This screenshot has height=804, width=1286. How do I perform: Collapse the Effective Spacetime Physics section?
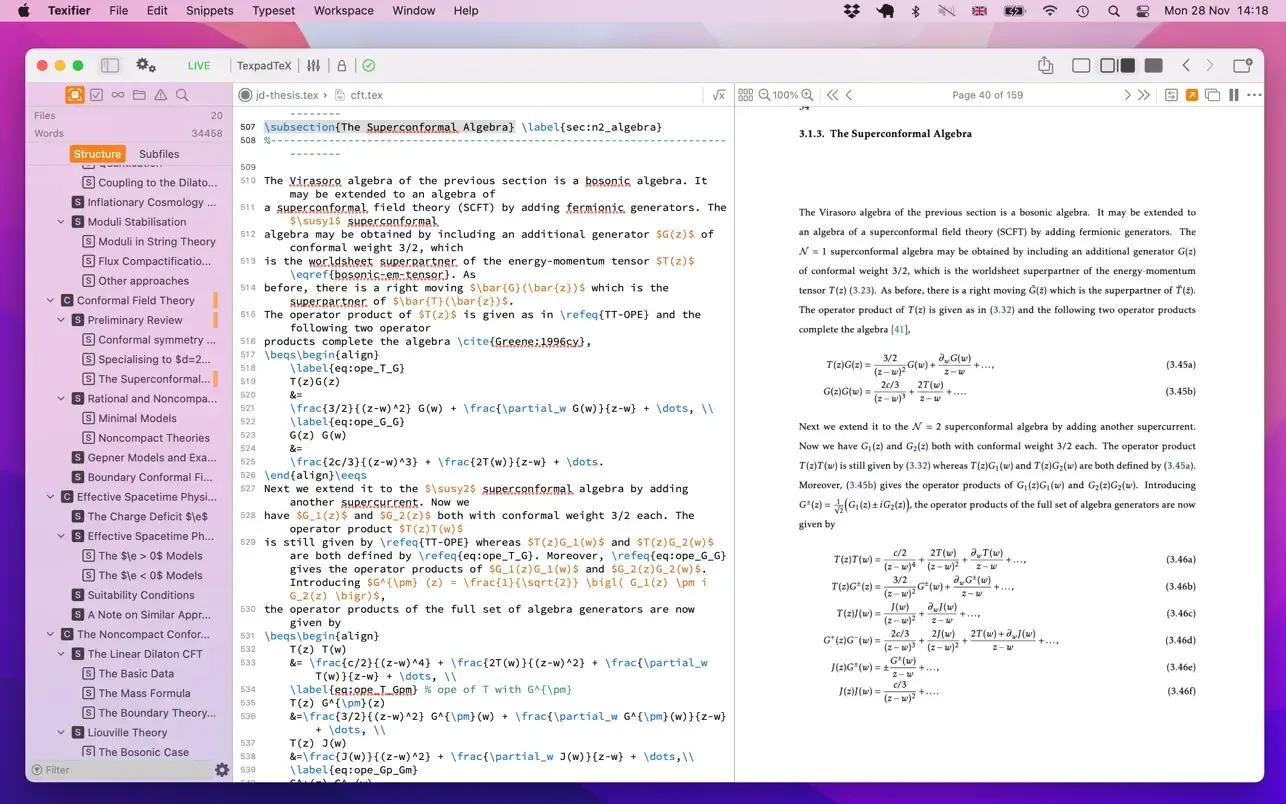point(49,496)
